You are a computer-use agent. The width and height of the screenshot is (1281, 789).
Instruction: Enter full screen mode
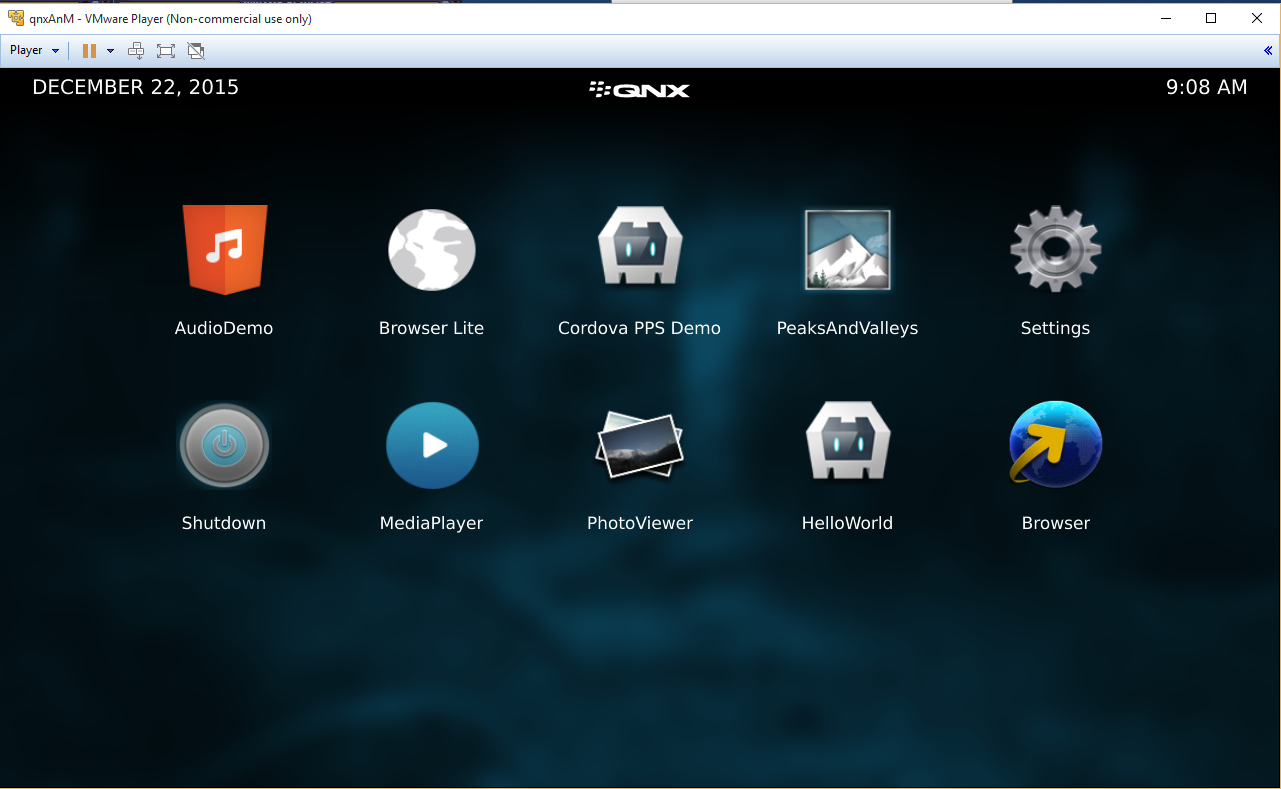point(166,50)
